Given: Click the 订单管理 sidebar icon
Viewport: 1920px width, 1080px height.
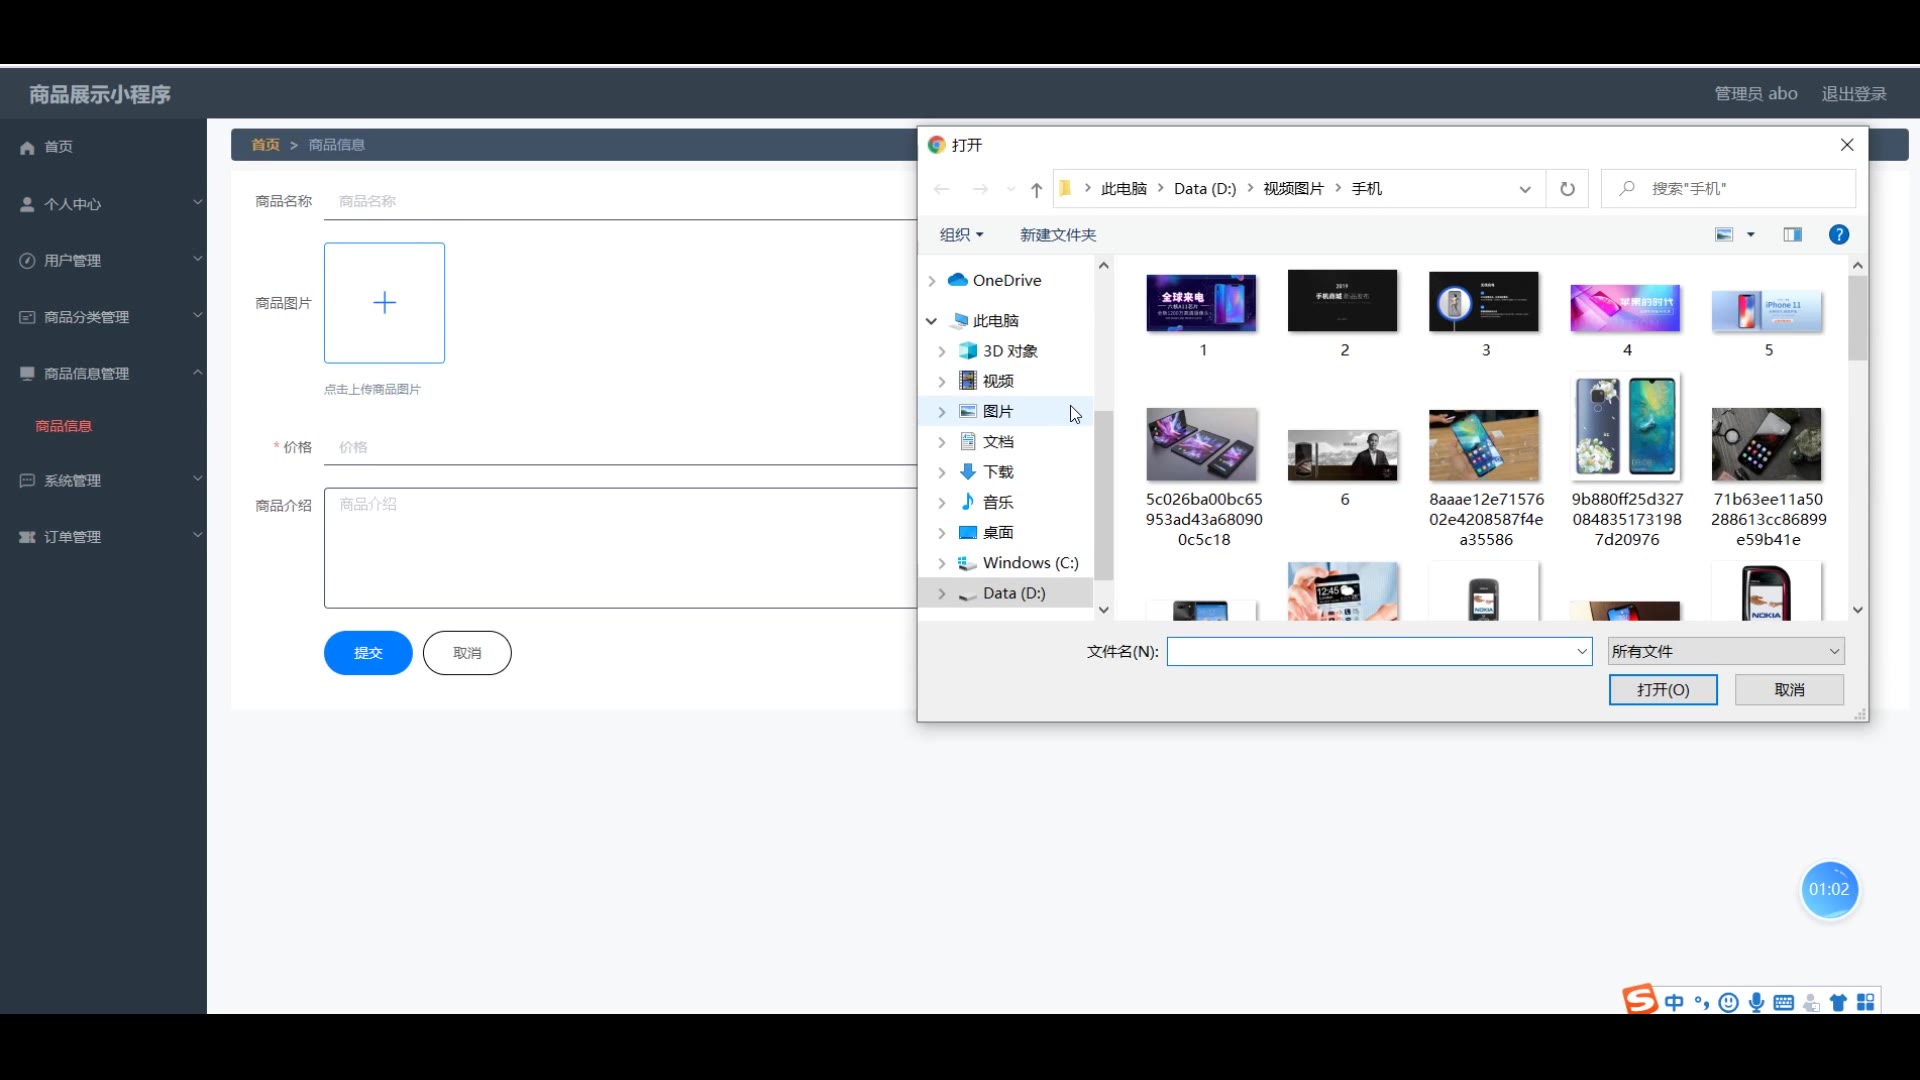Looking at the screenshot, I should tap(27, 537).
